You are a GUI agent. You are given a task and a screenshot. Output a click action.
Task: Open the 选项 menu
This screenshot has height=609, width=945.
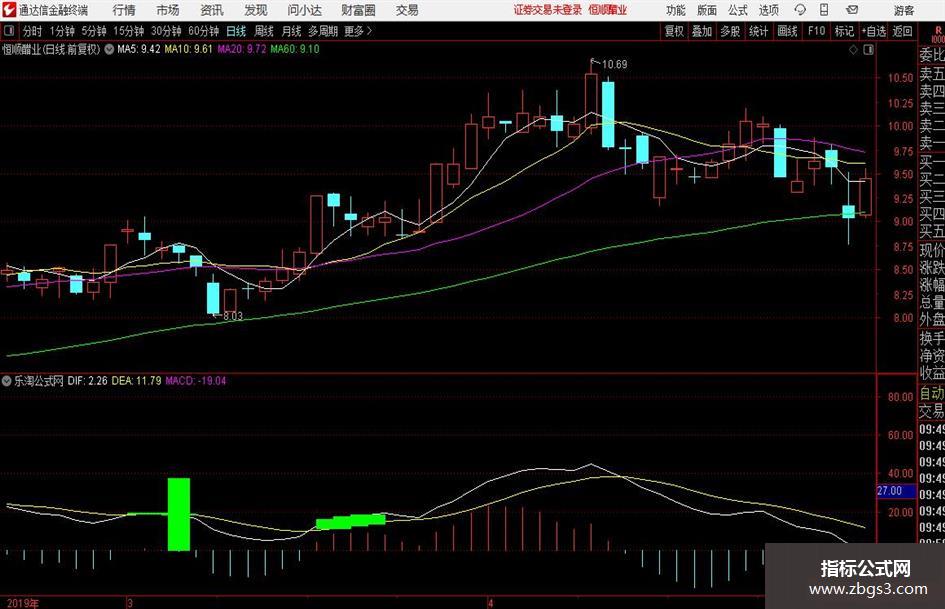tap(768, 10)
